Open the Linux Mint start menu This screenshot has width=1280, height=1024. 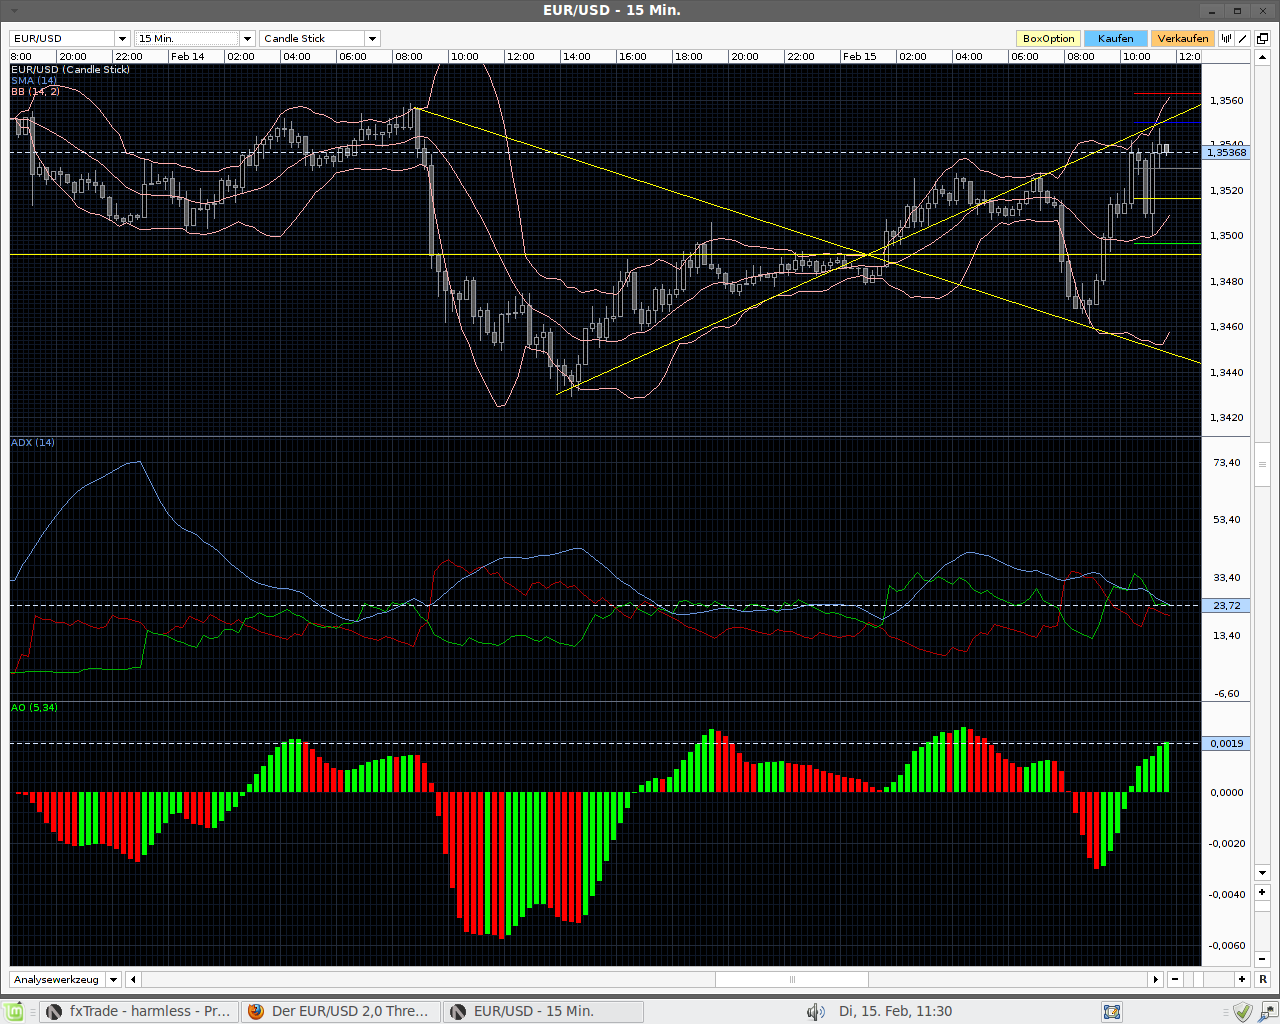coord(14,1011)
